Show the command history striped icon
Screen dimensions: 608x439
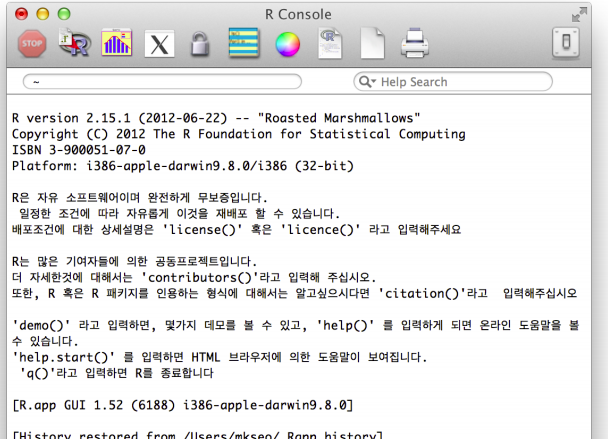[x=244, y=43]
